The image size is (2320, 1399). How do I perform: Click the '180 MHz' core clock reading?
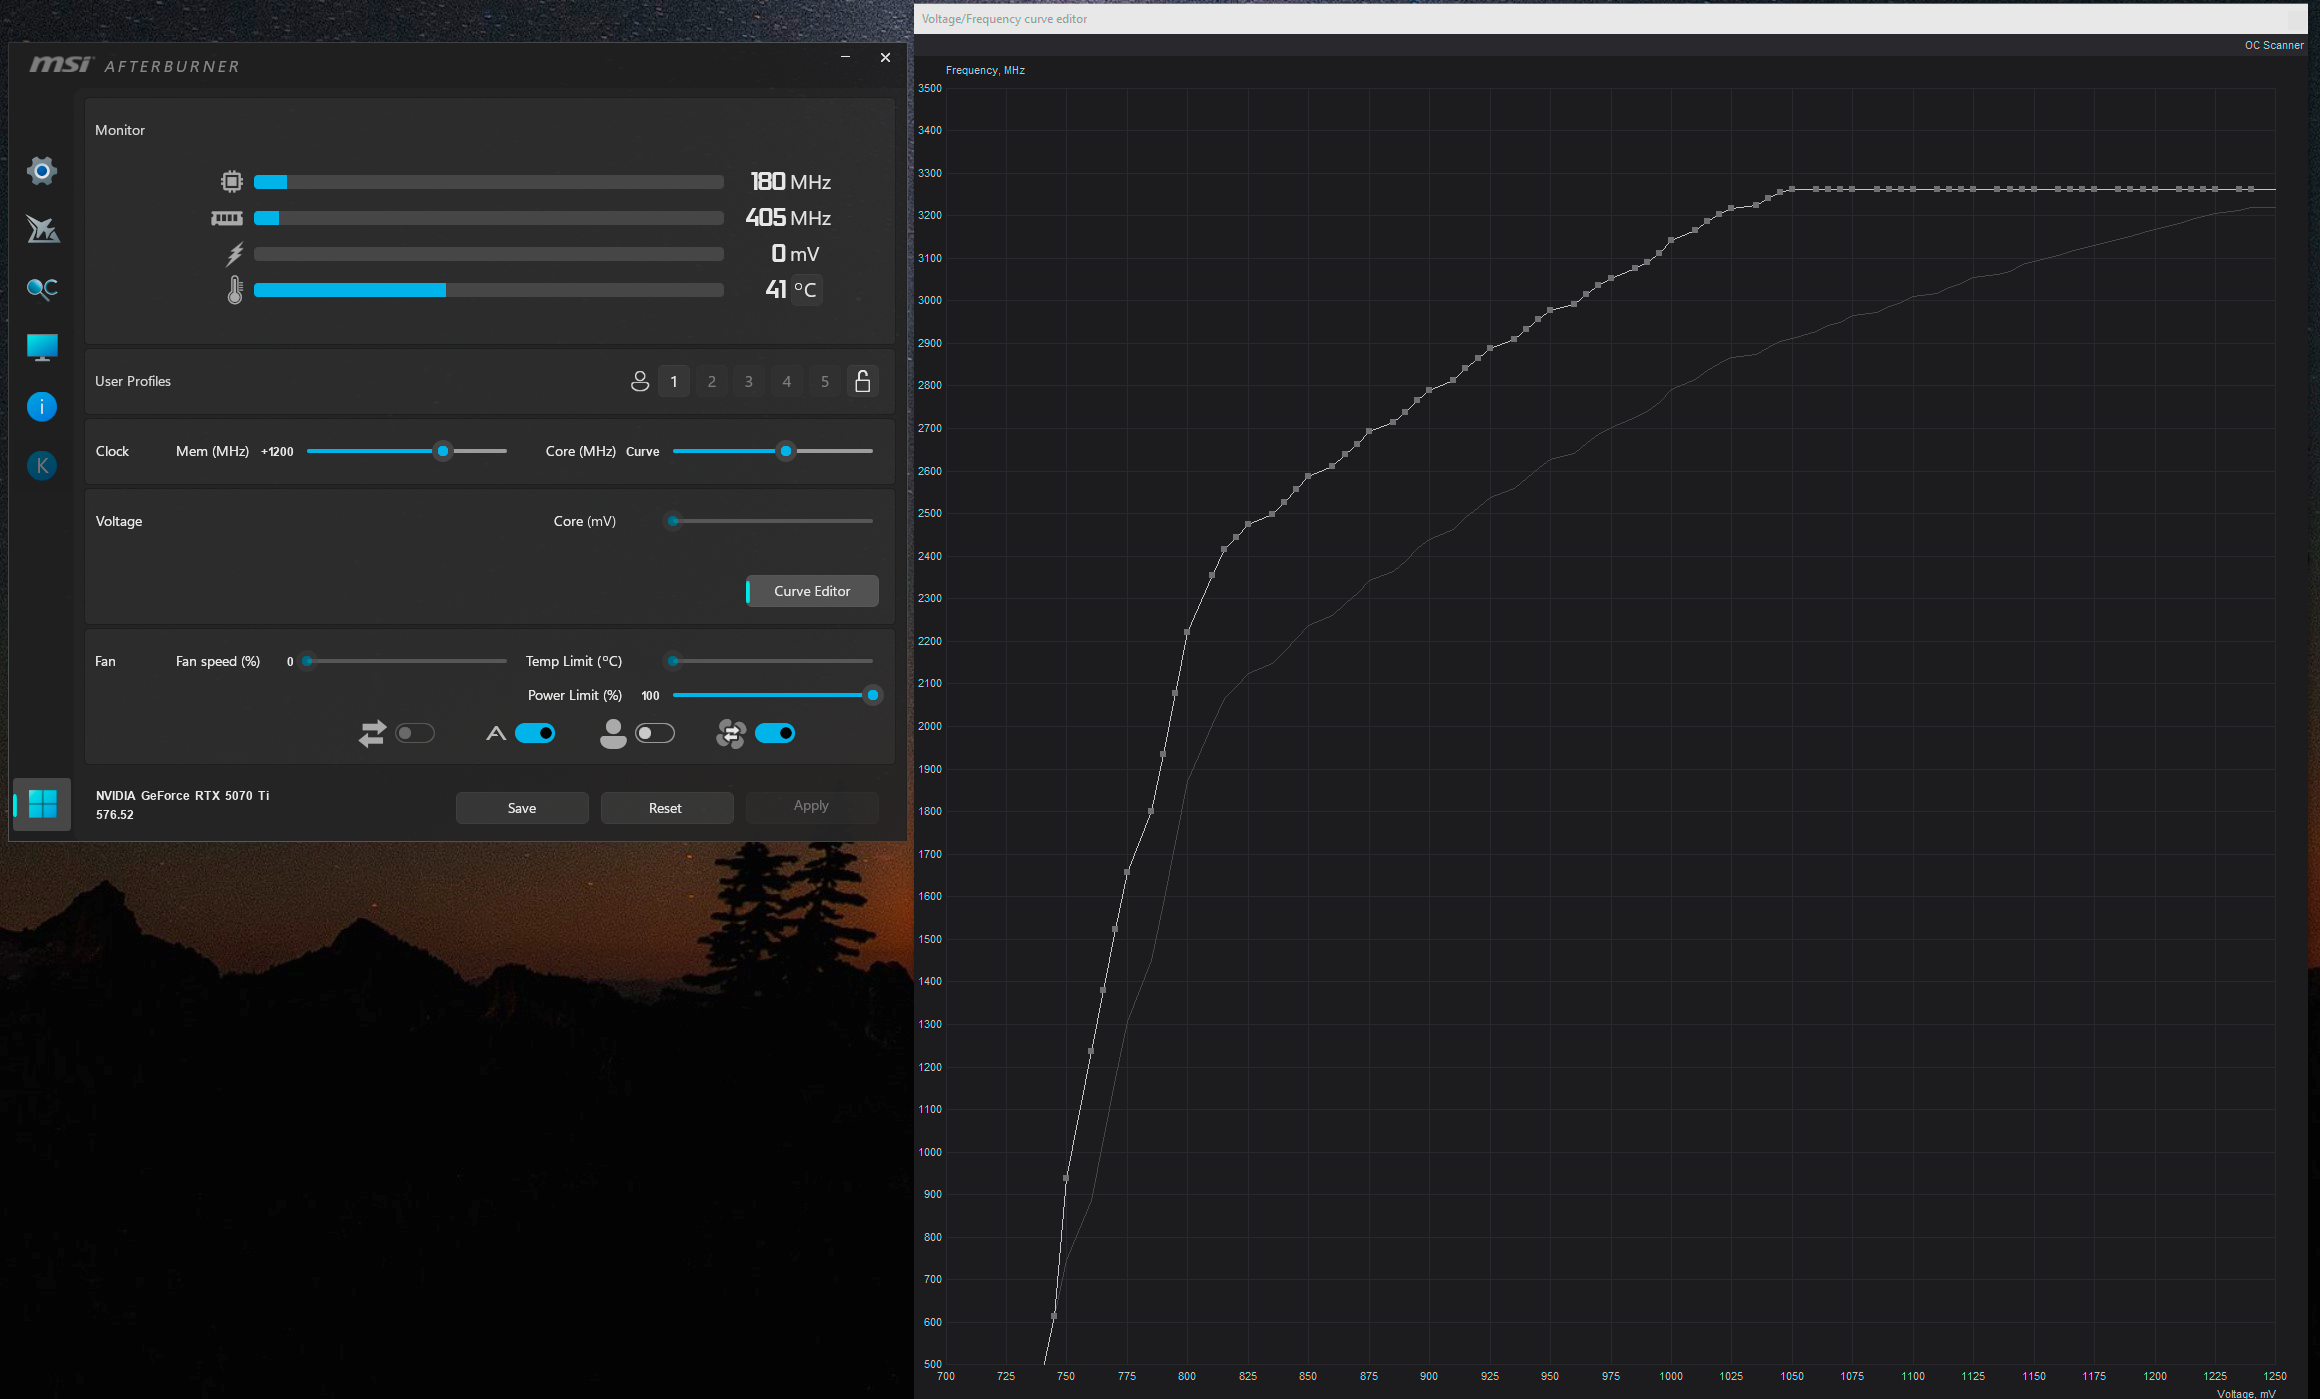(x=790, y=181)
